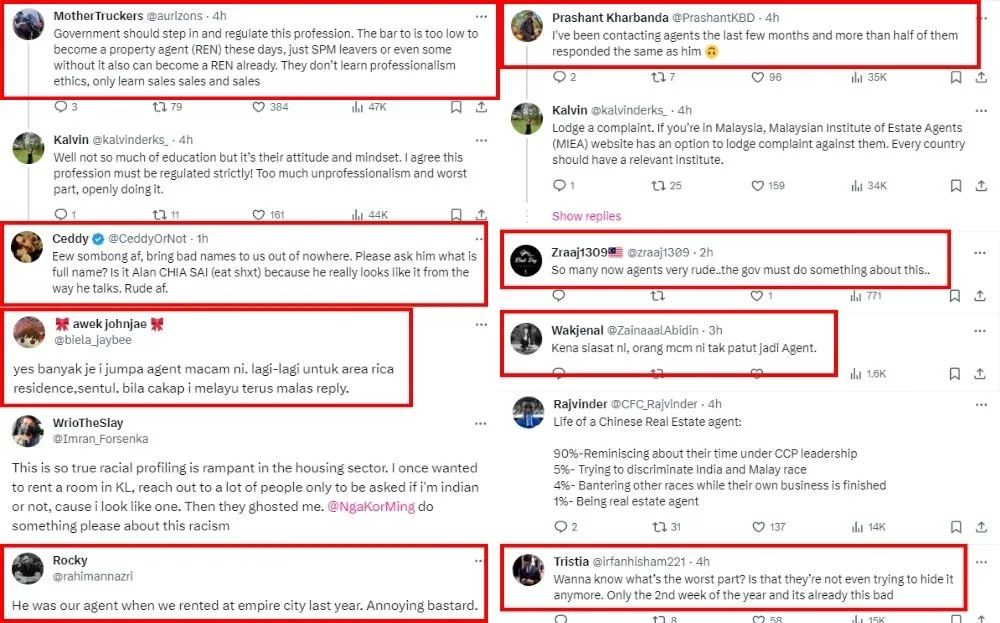Image resolution: width=1000 pixels, height=623 pixels.
Task: Toggle like on Zraaj1309's tweet
Action: [x=757, y=296]
